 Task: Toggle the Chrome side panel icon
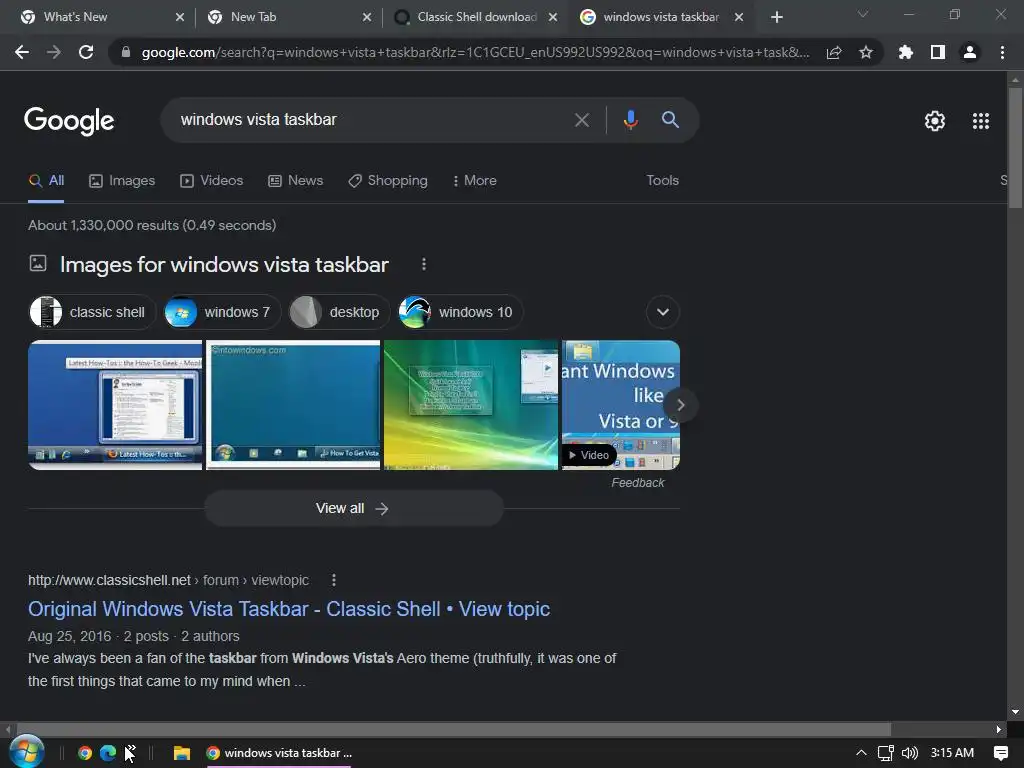938,52
